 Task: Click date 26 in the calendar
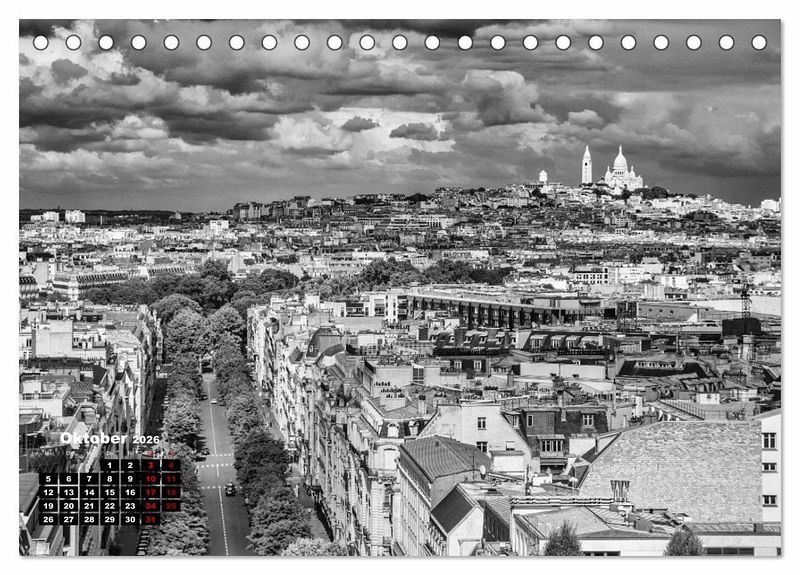pyautogui.click(x=48, y=519)
